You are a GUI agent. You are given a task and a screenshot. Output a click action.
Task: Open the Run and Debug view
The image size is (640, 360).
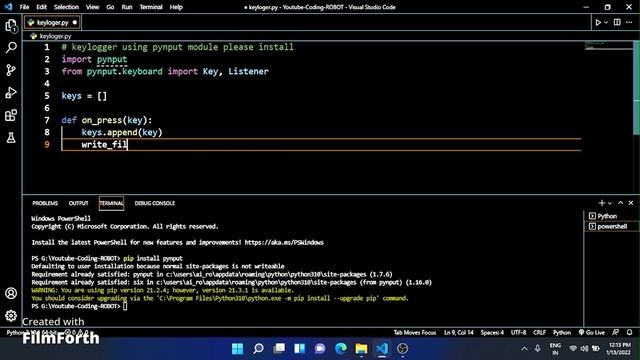pyautogui.click(x=11, y=93)
